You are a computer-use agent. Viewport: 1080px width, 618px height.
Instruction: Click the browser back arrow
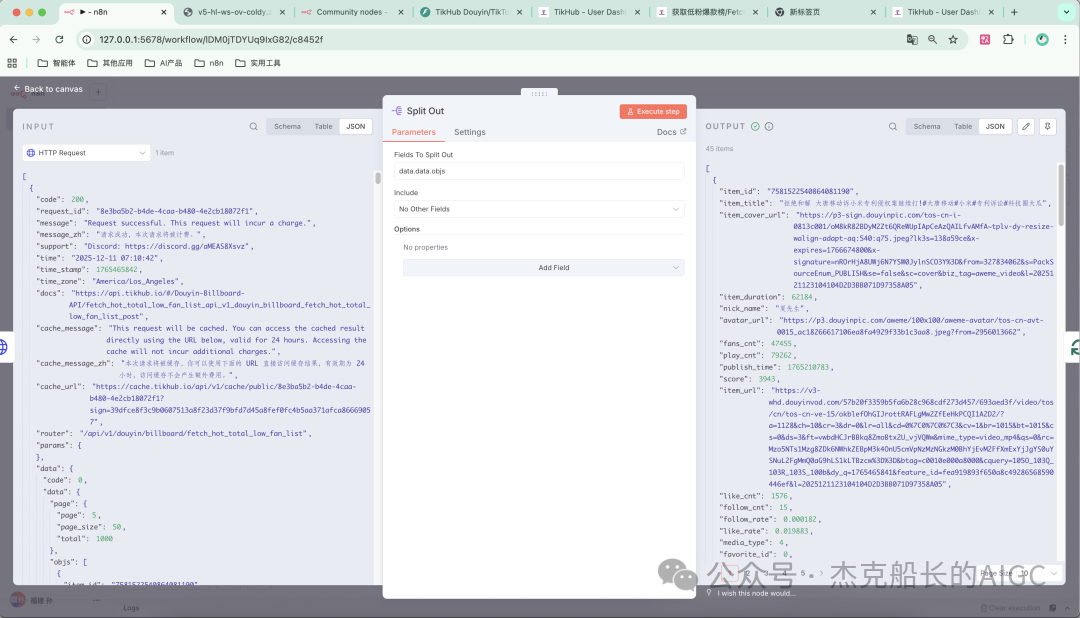click(x=14, y=40)
